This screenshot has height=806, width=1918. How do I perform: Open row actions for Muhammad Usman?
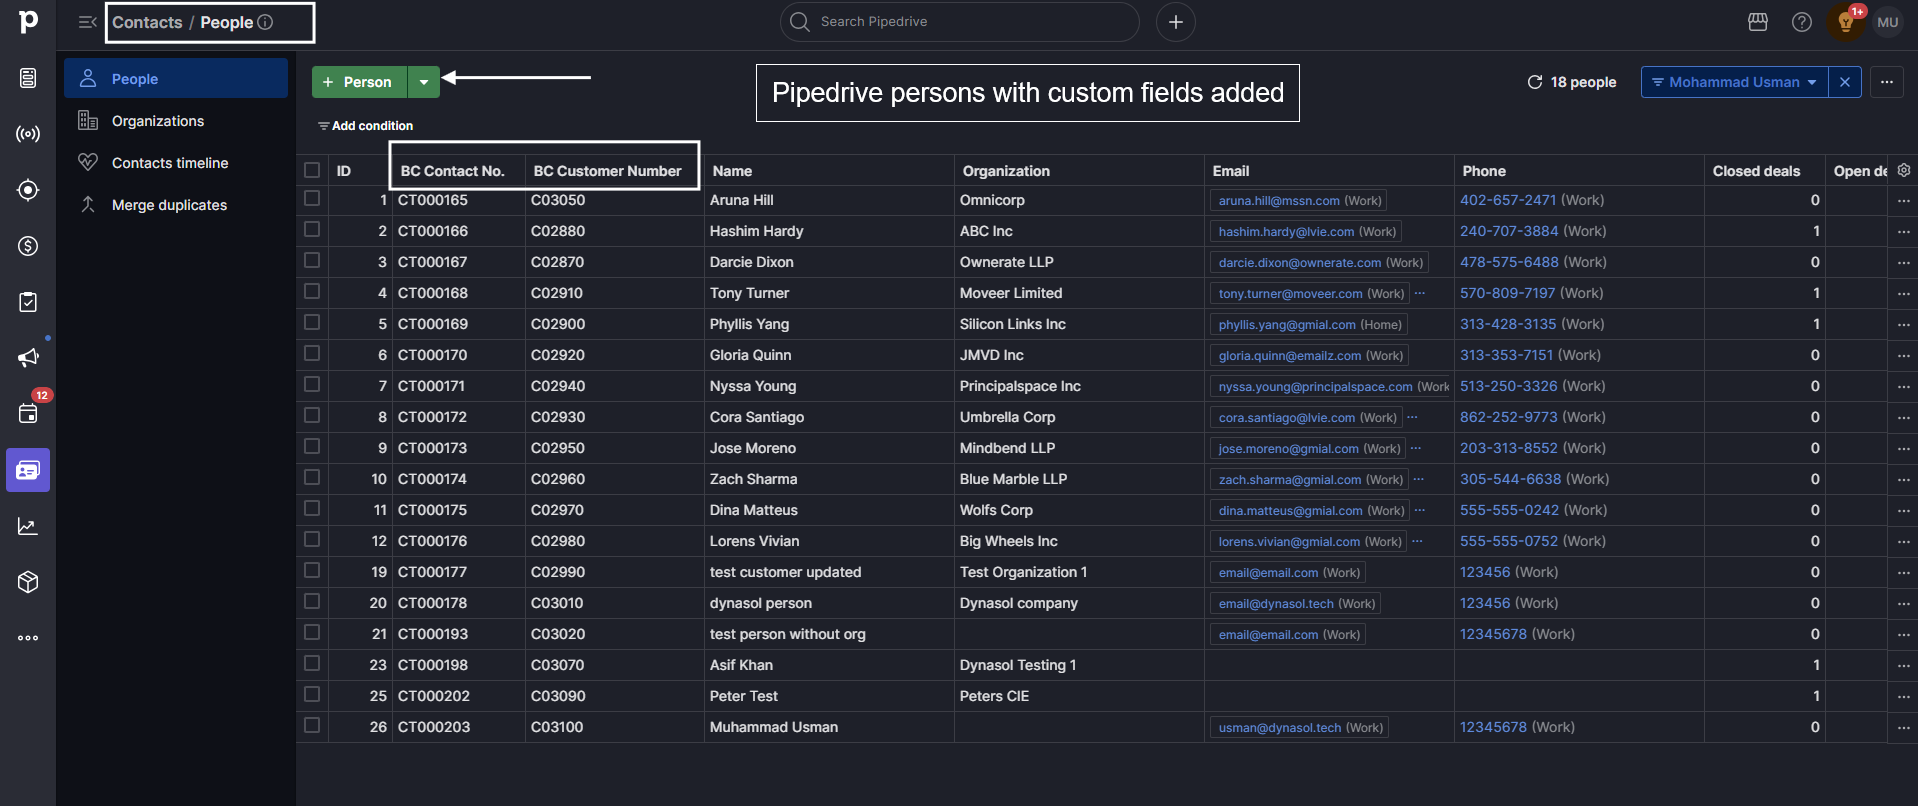click(x=1904, y=728)
